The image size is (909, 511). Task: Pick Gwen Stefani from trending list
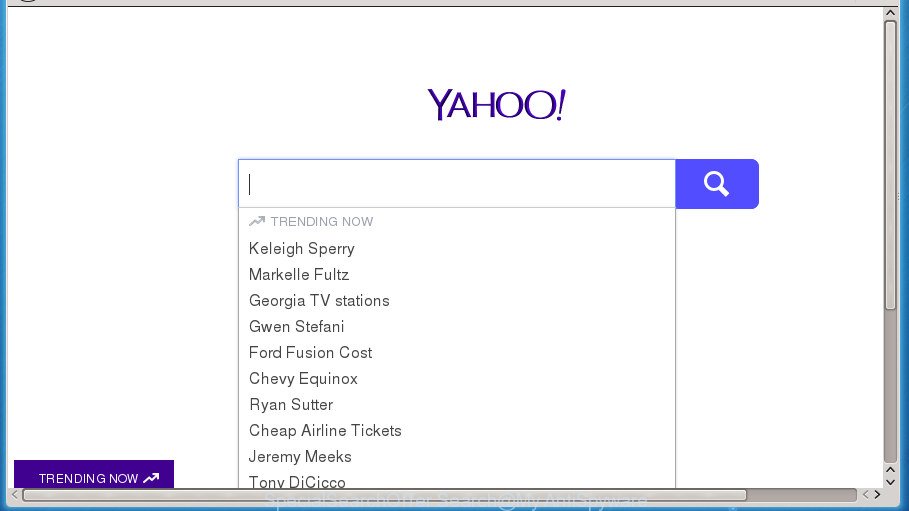pyautogui.click(x=296, y=327)
